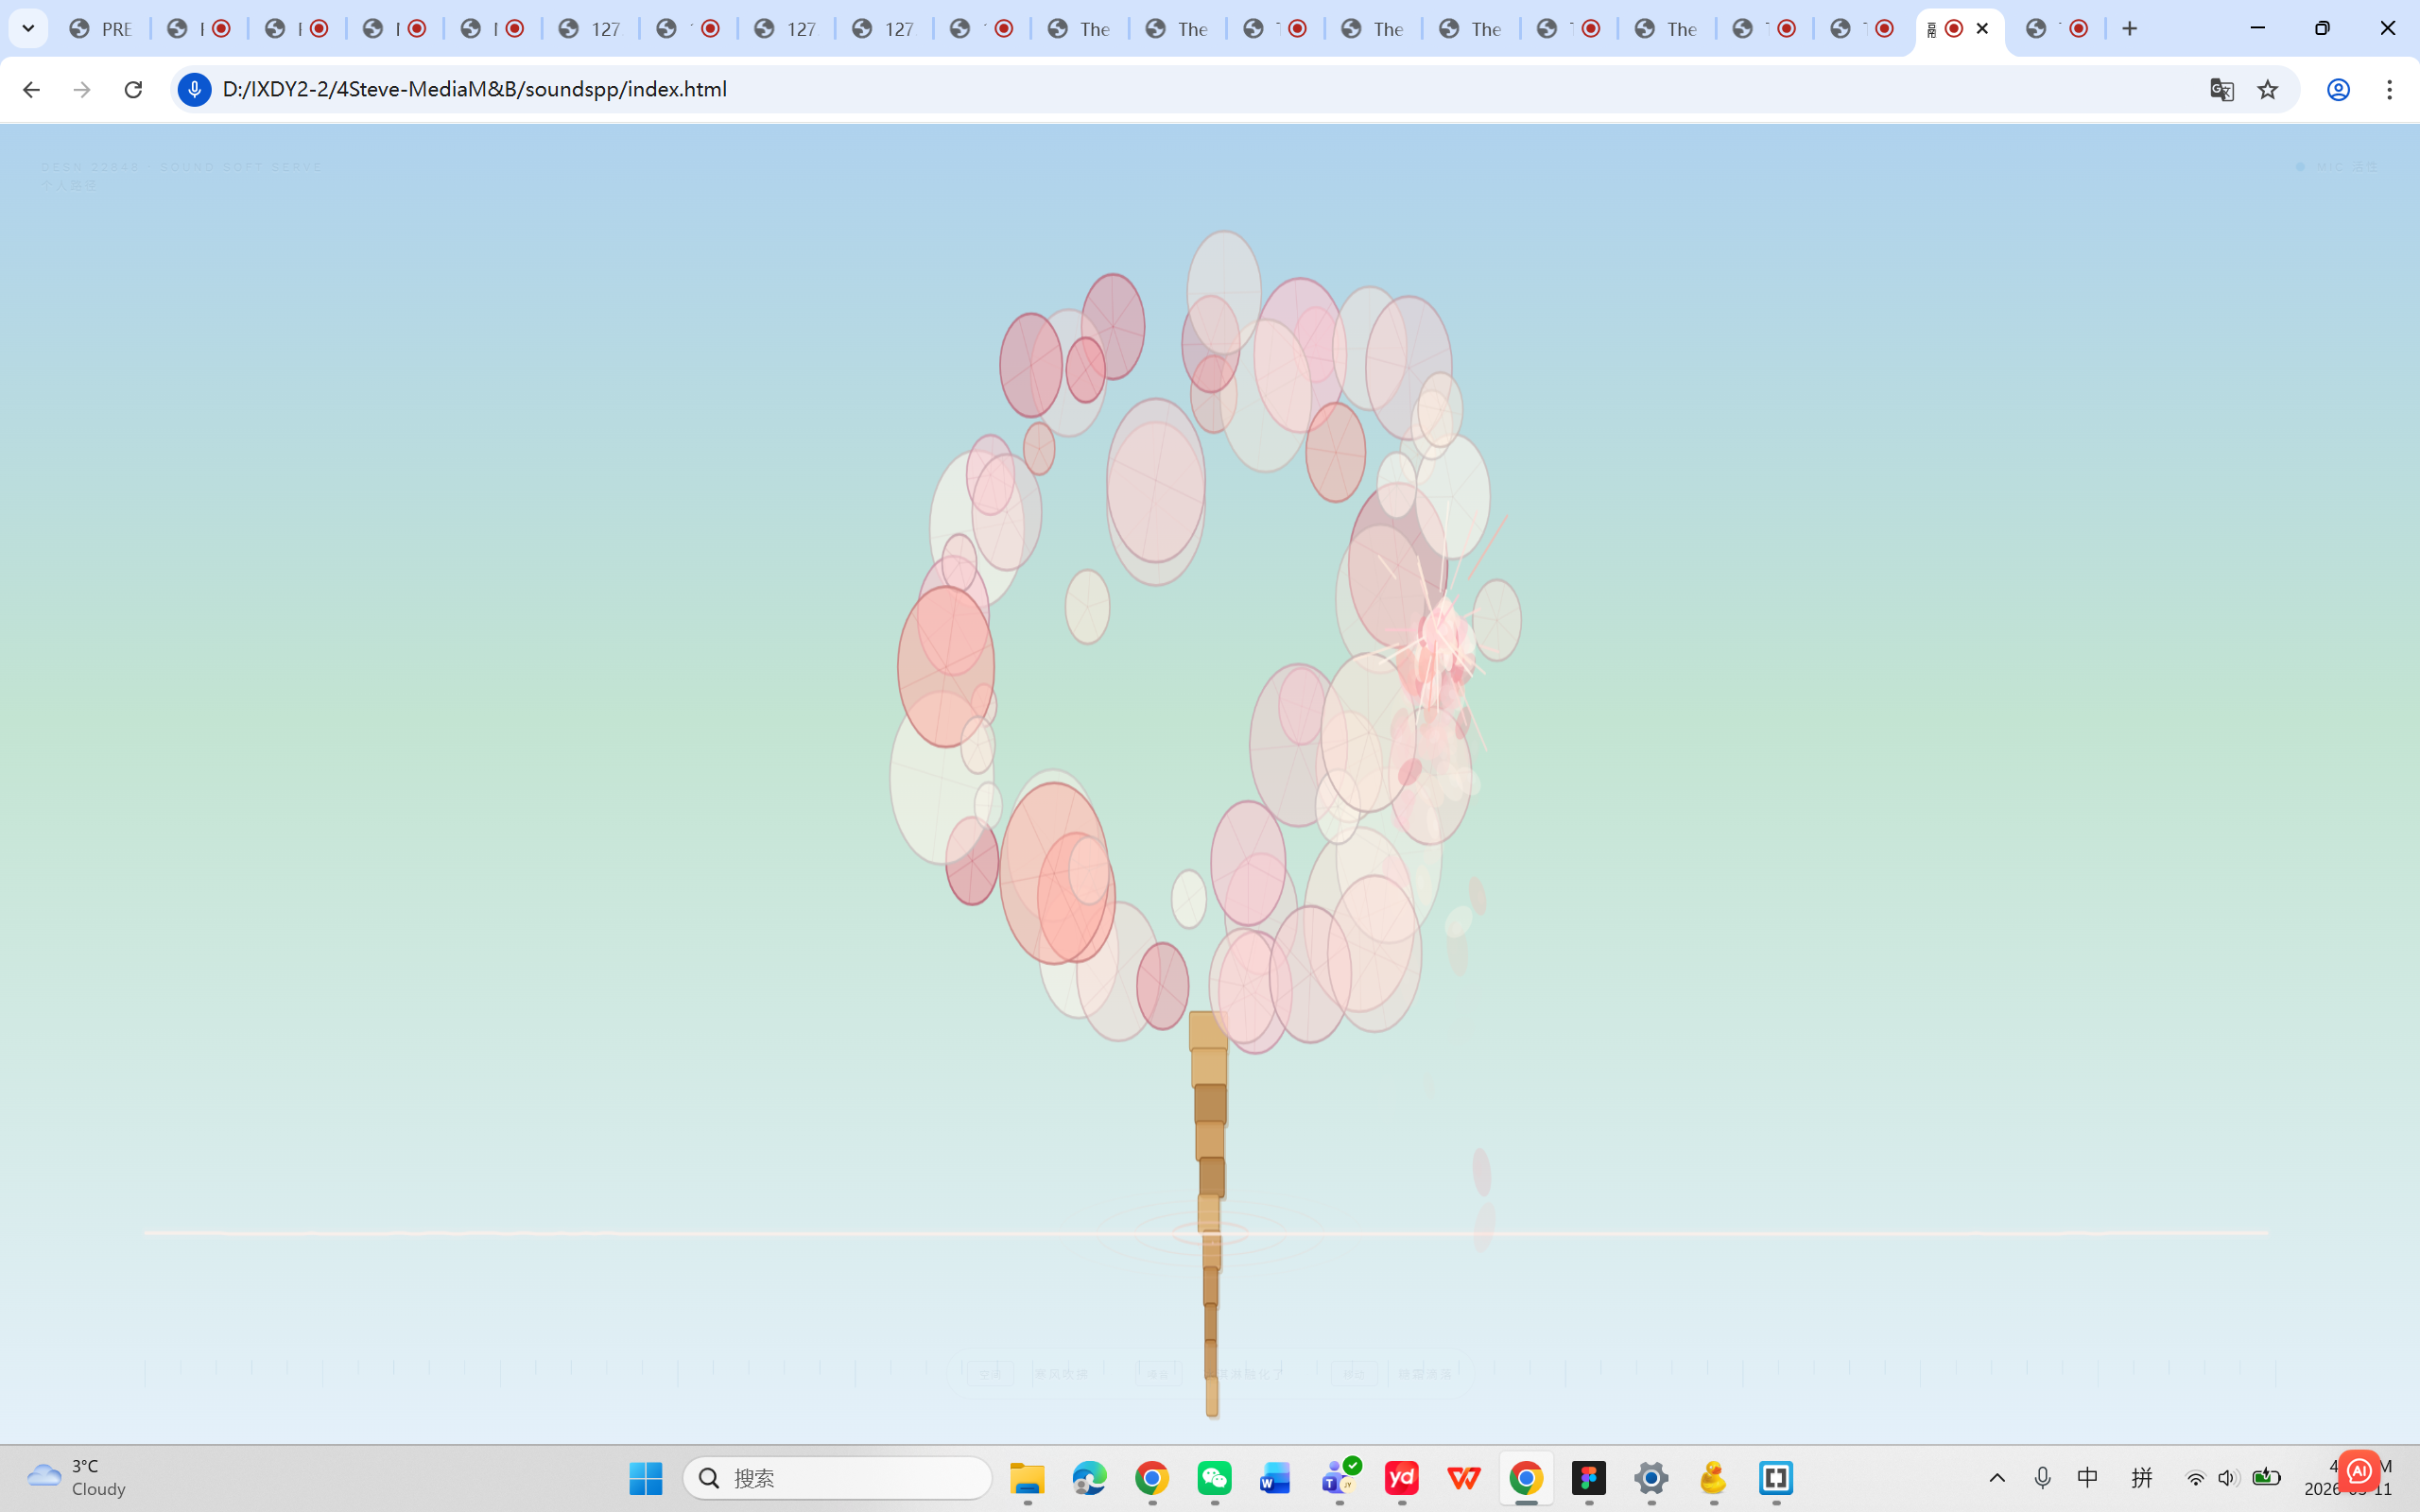Switch to the PRE tab
The height and width of the screenshot is (1512, 2420).
click(103, 29)
